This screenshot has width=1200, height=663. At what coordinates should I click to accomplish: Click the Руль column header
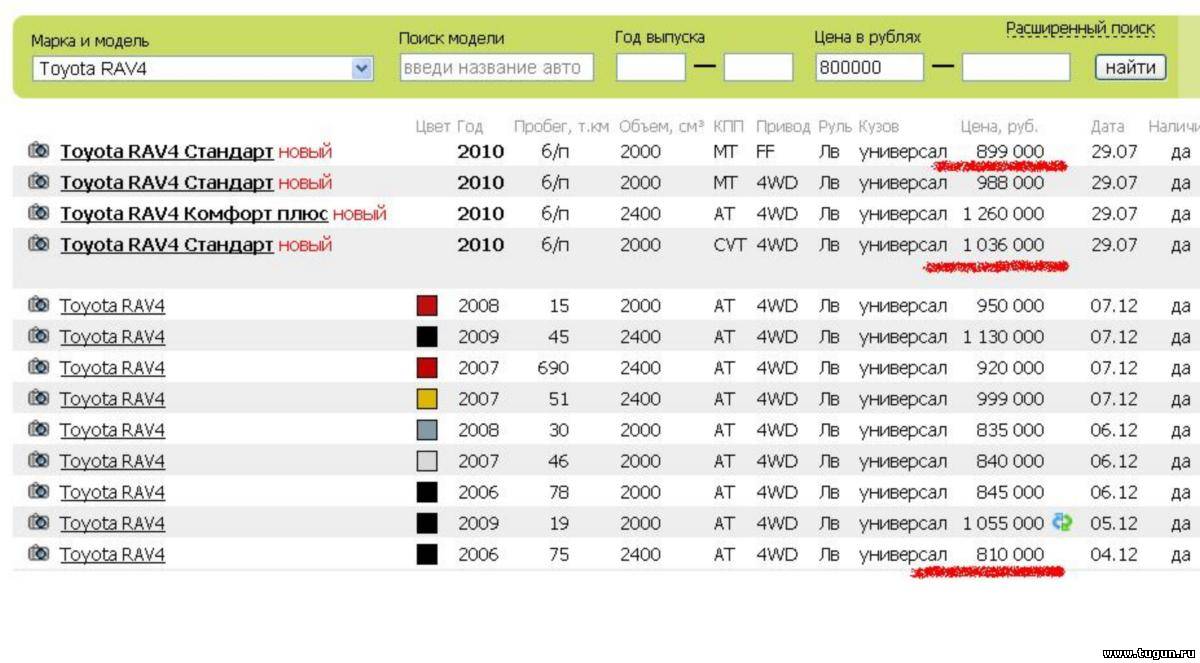(x=835, y=127)
